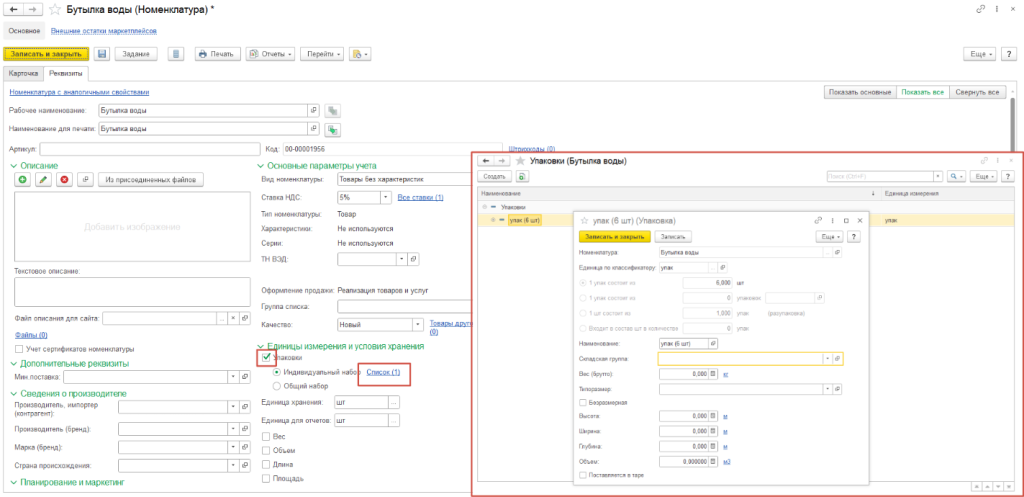This screenshot has height=497, width=1024.
Task: Open the Список (1) packaging link
Action: [383, 372]
